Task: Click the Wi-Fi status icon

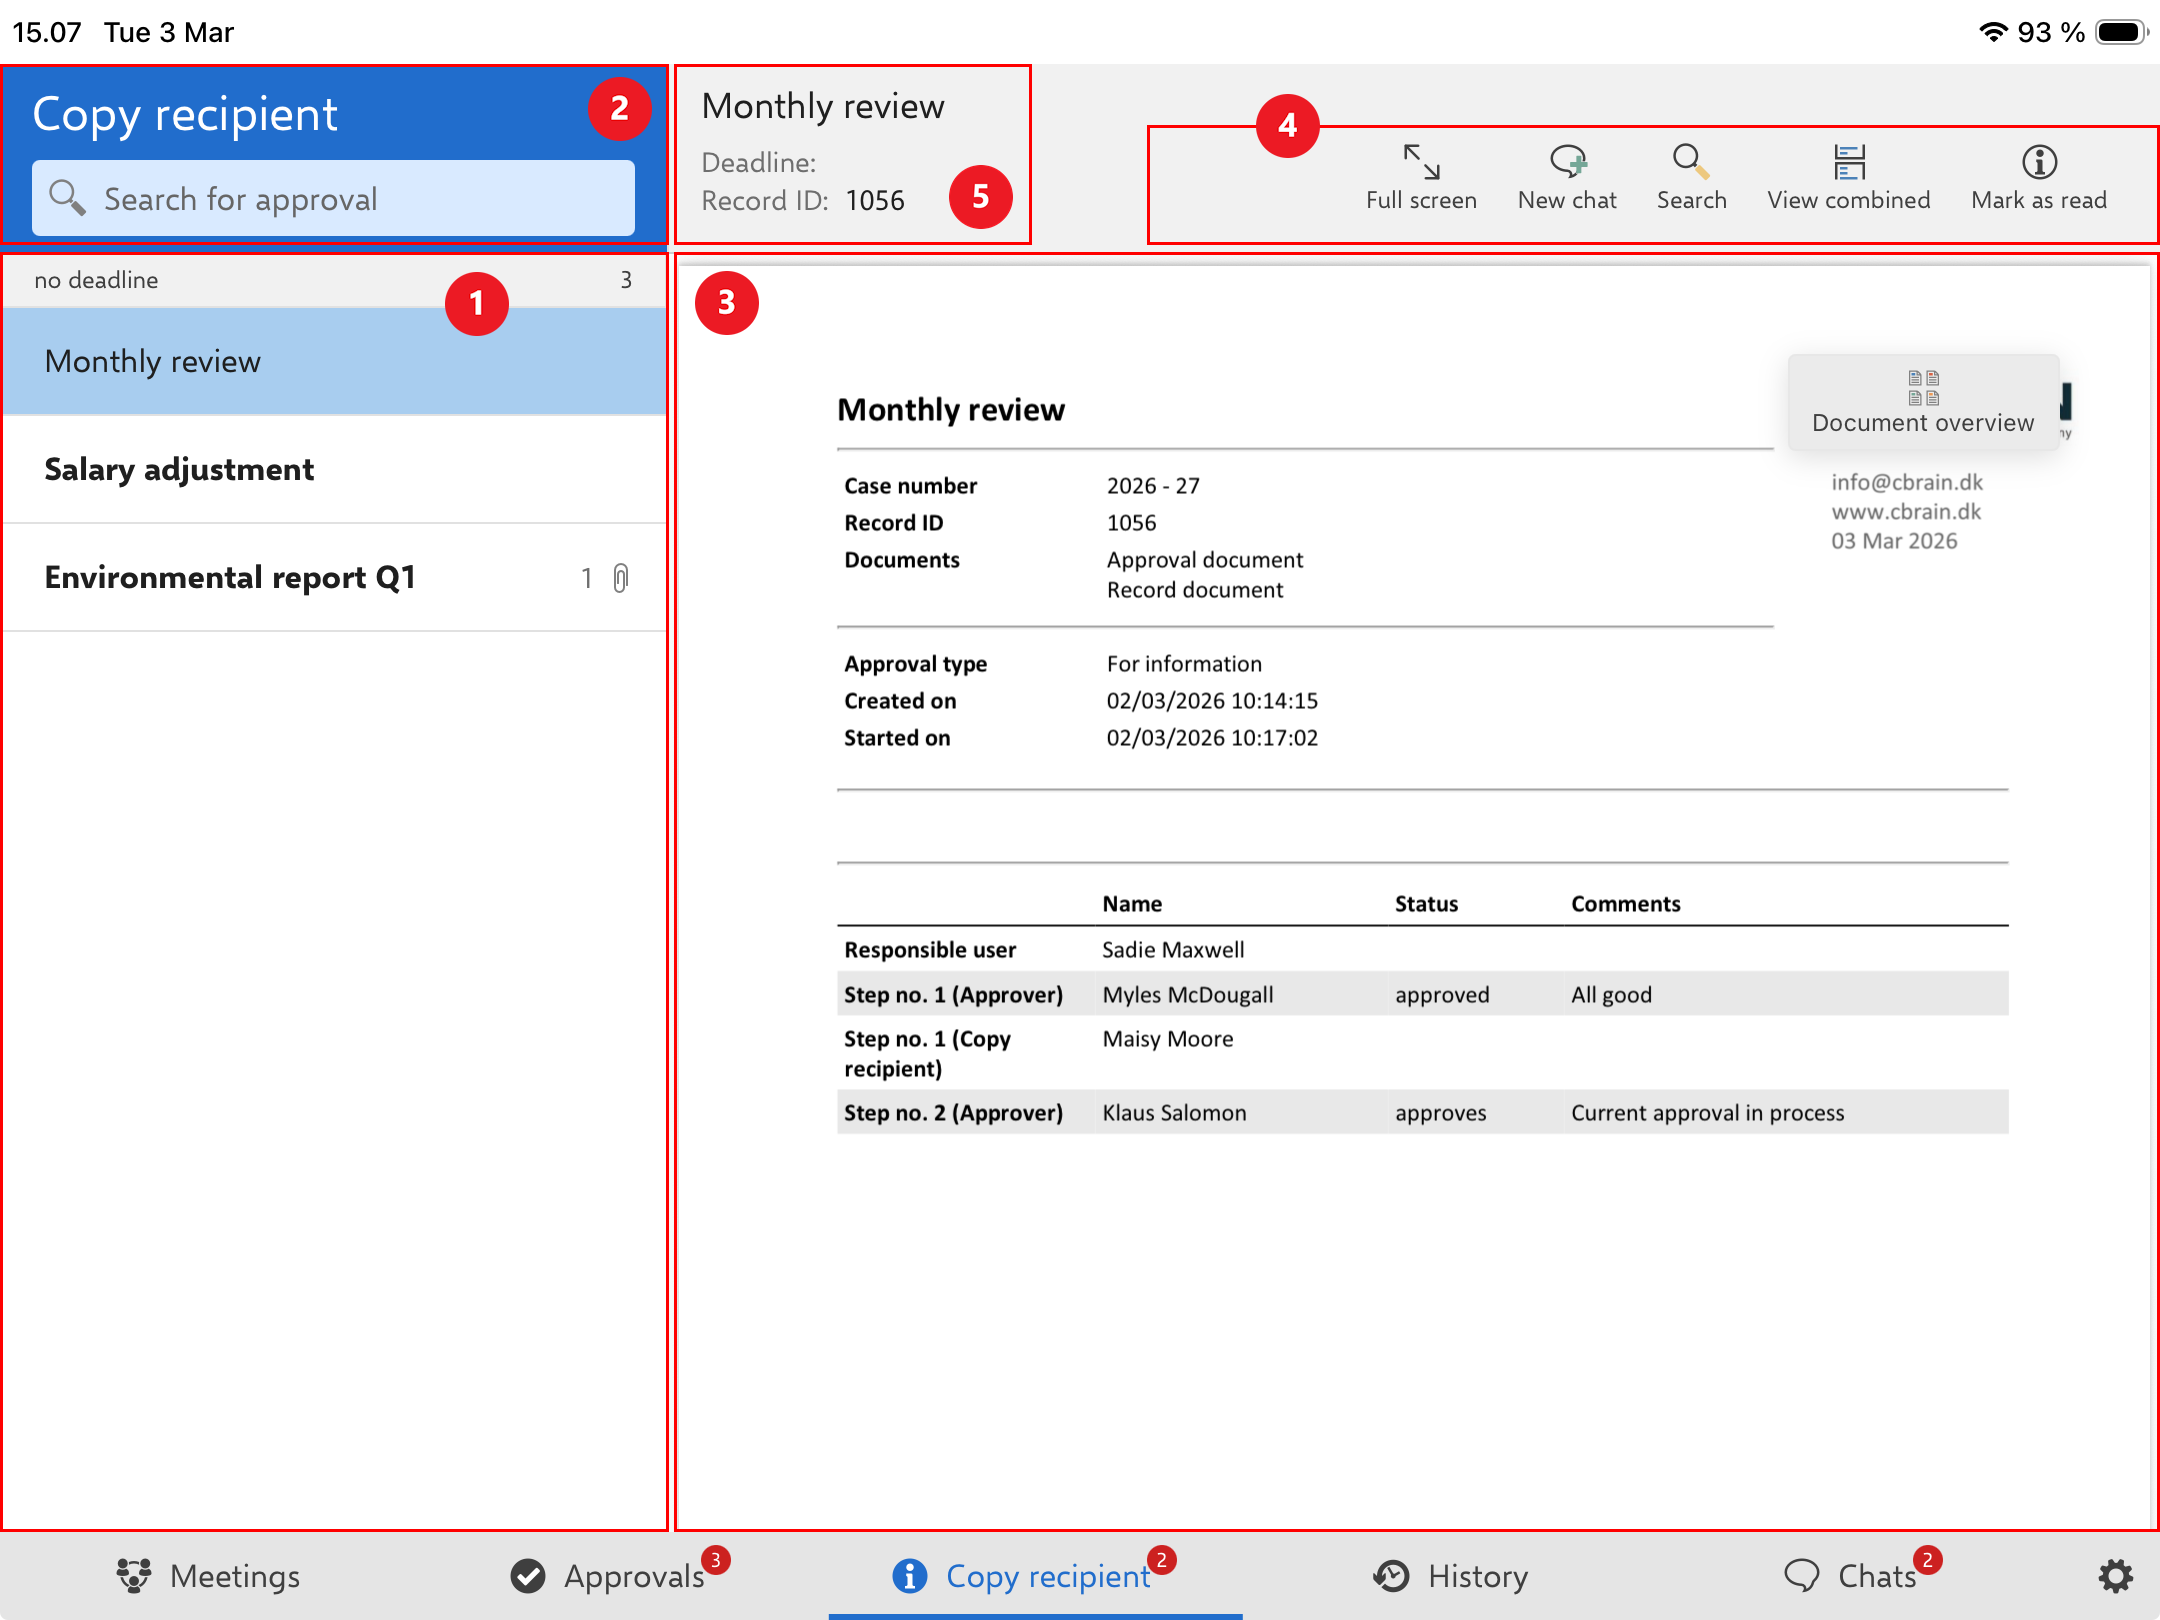Action: pyautogui.click(x=1993, y=32)
